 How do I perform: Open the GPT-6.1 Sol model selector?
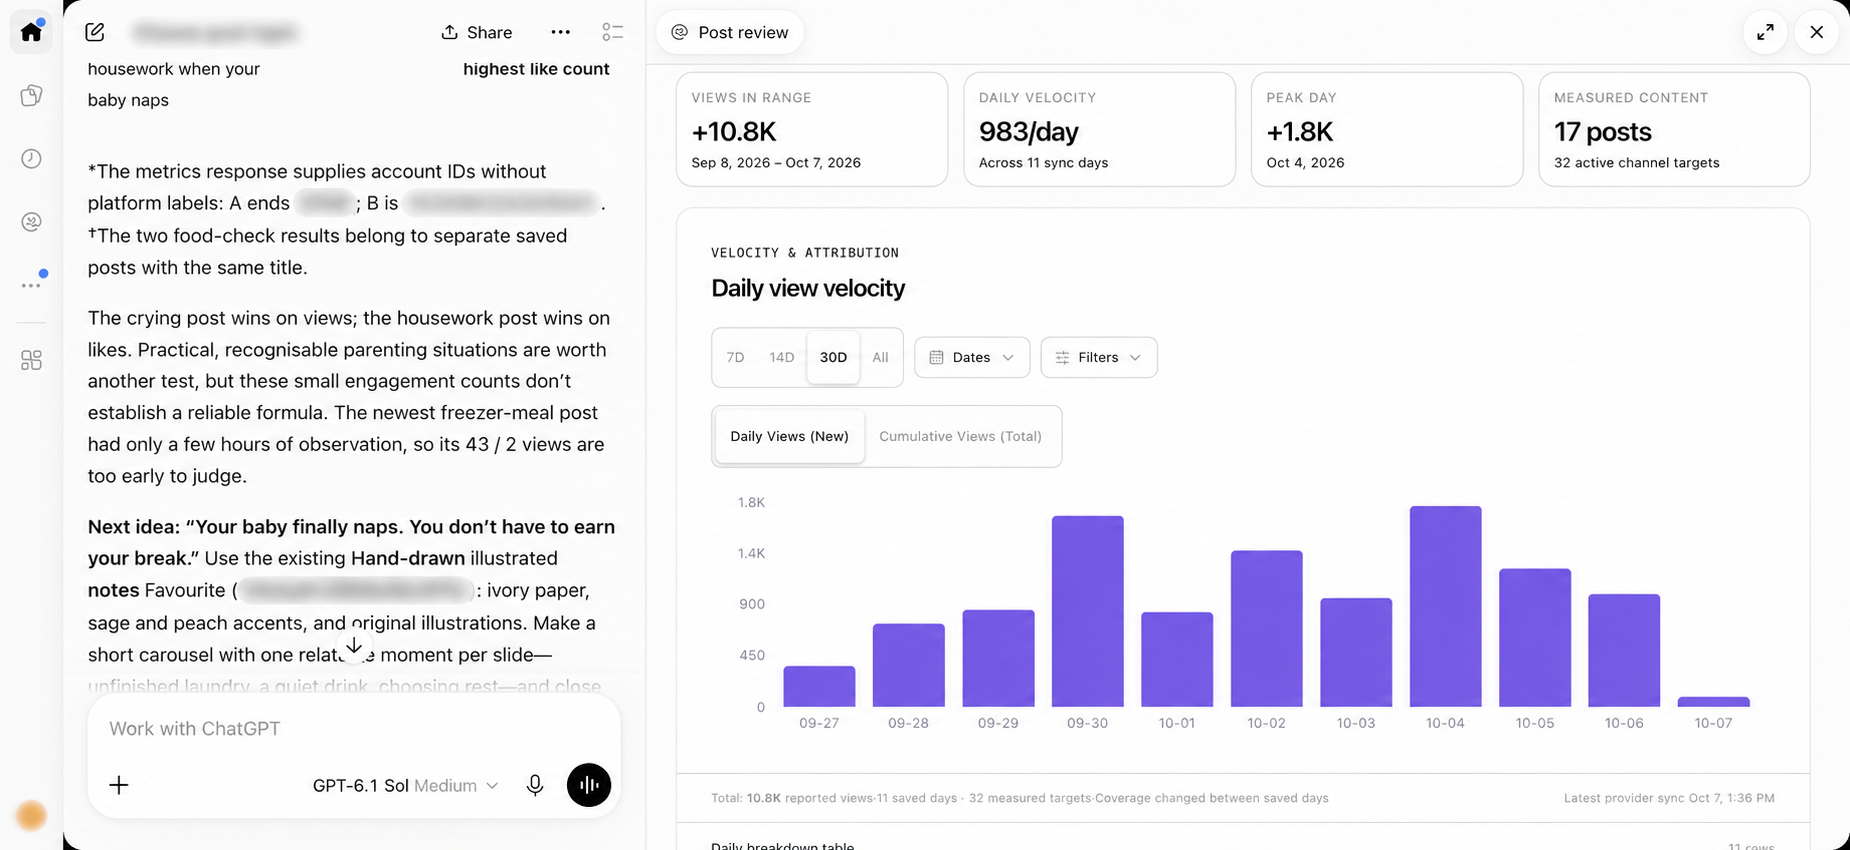406,785
